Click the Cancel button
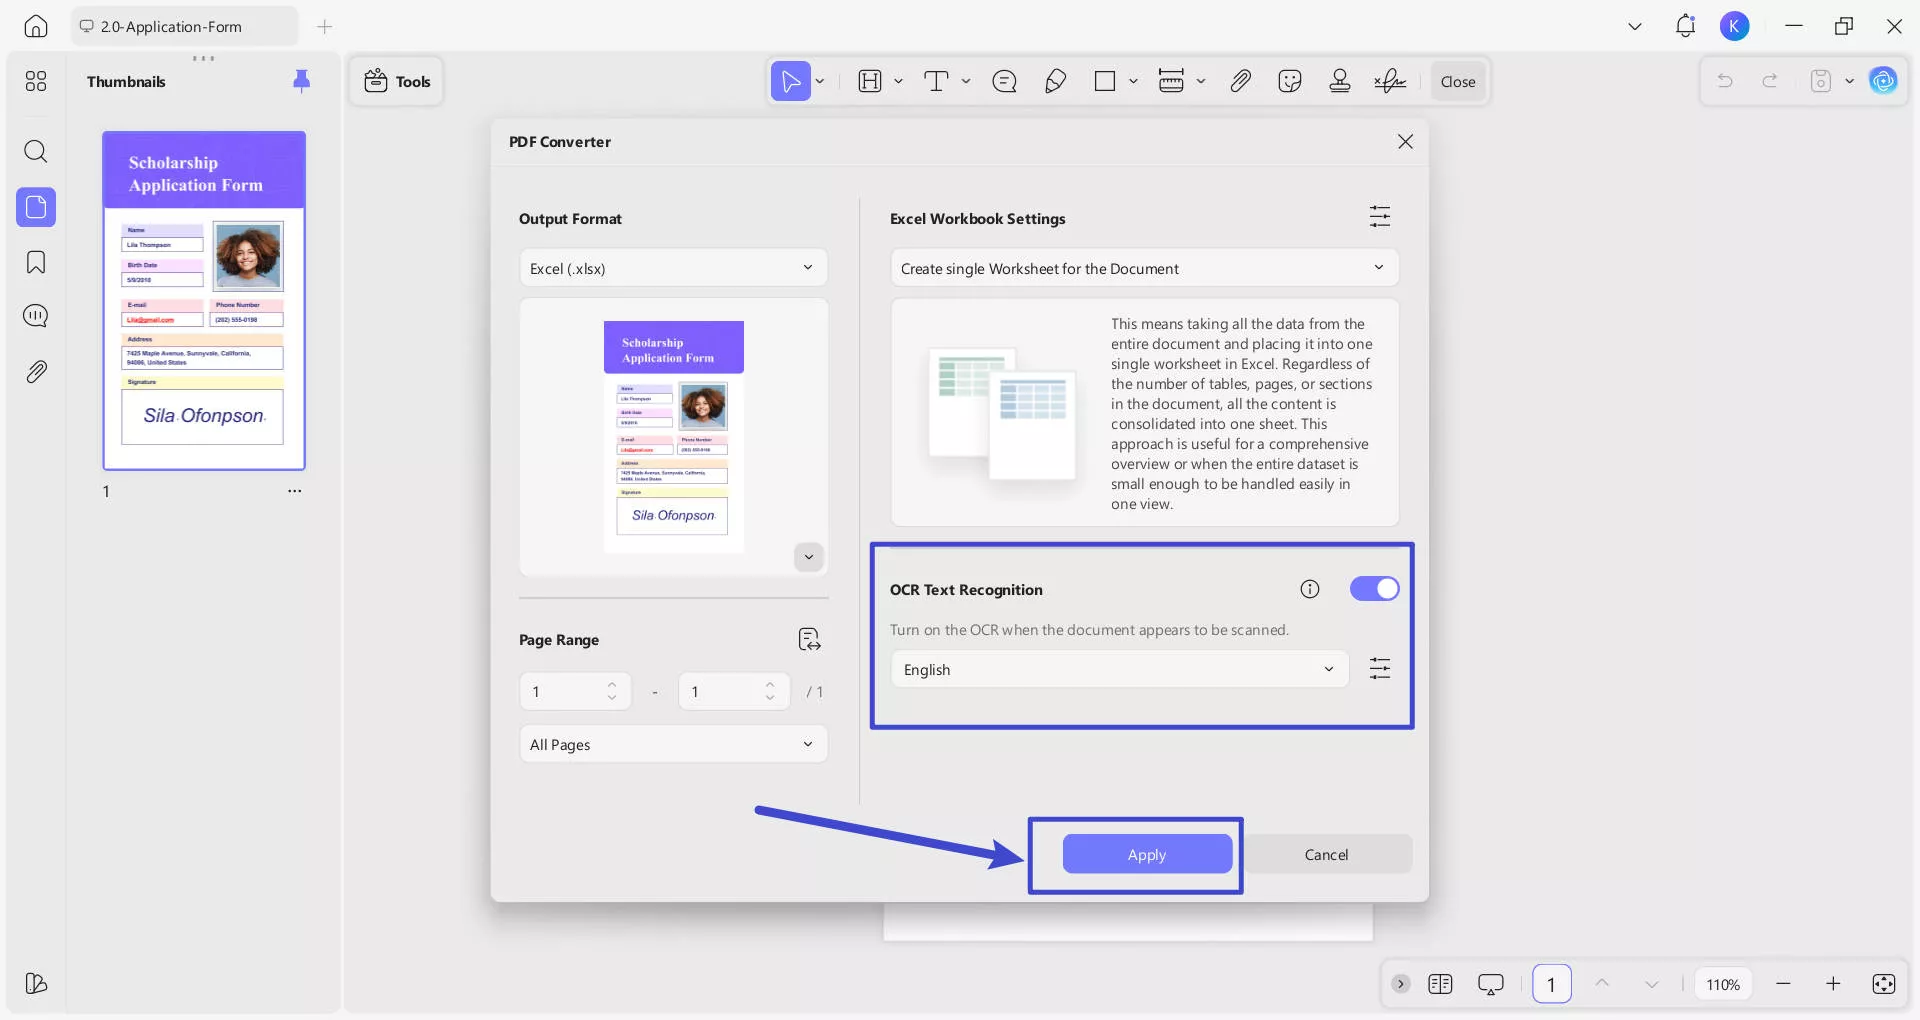The image size is (1920, 1020). point(1326,854)
